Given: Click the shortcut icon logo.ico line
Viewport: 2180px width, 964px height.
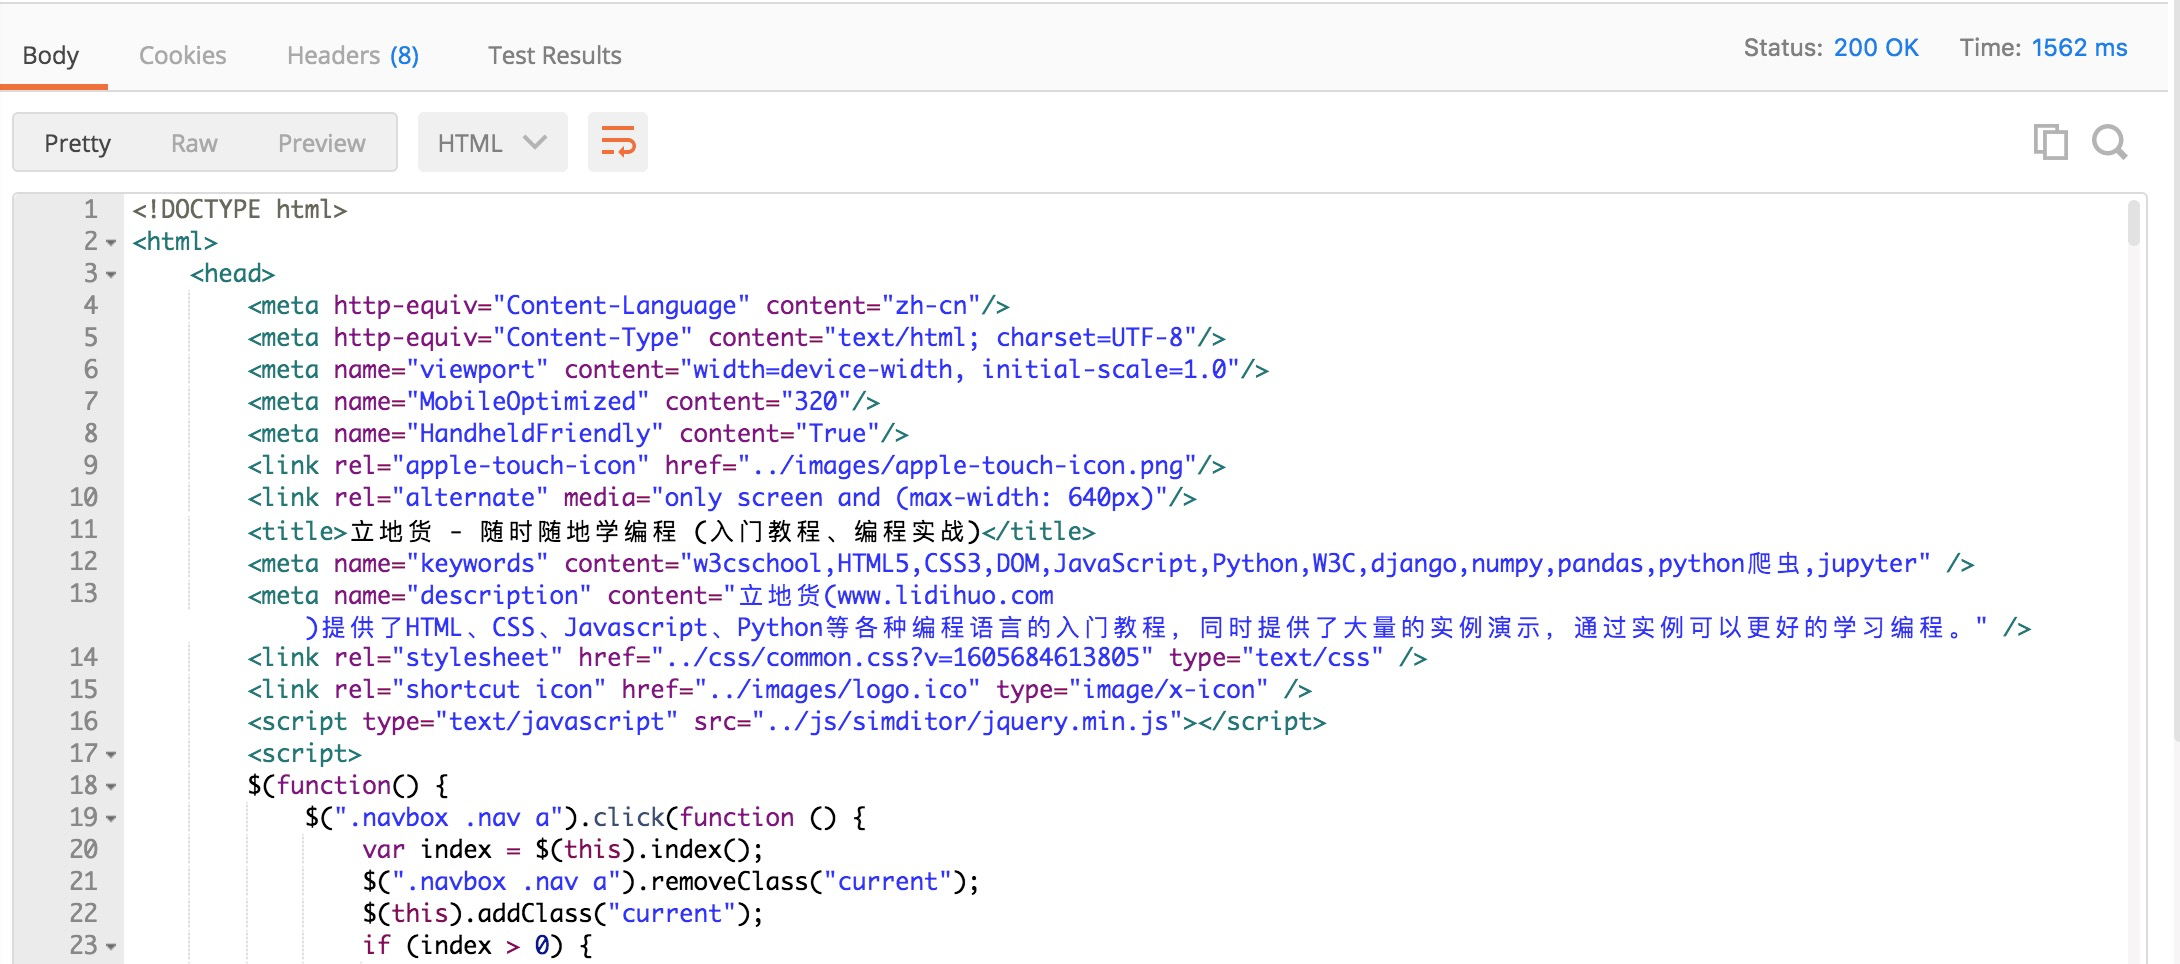Looking at the screenshot, I should click(x=780, y=689).
